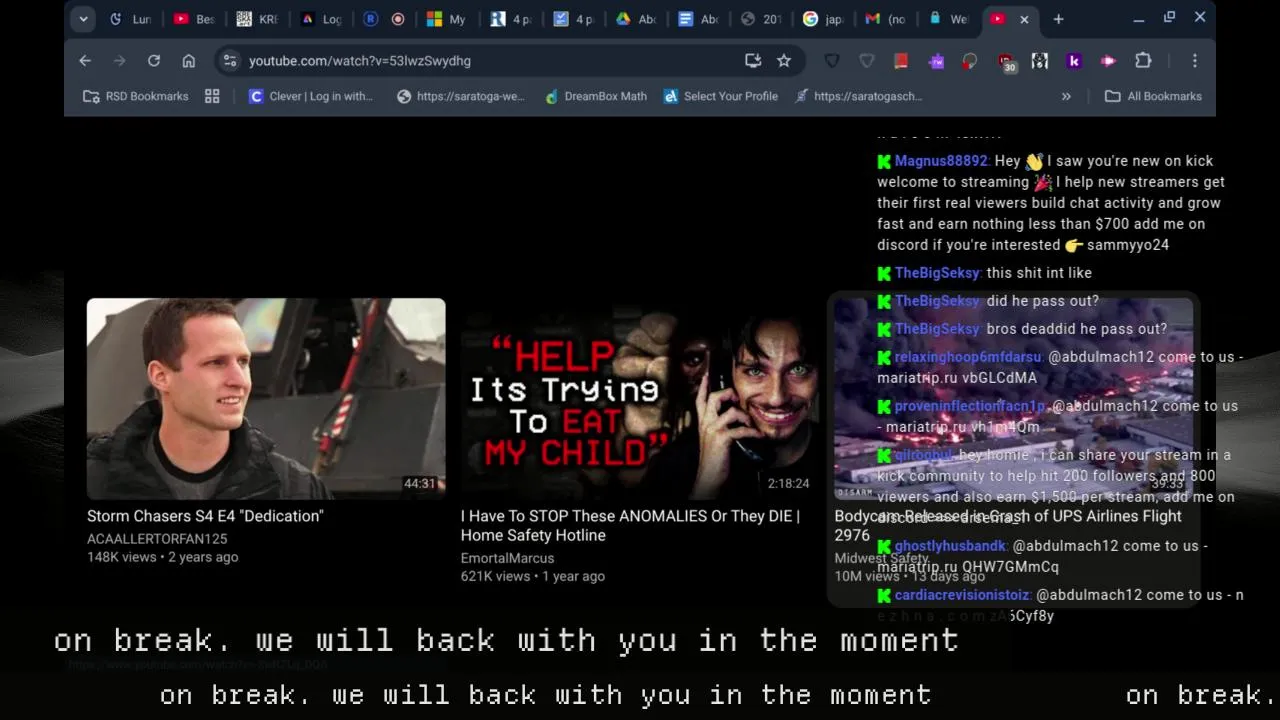
Task: Click ghostlyhusbandk chat username
Action: click(x=949, y=546)
